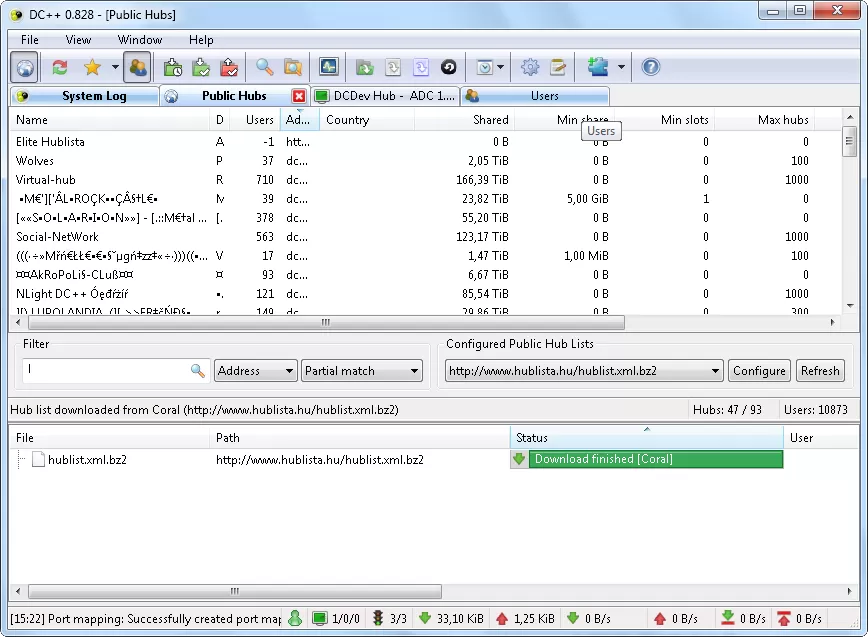Open the hublista.hu hub list dropdown
Image resolution: width=868 pixels, height=637 pixels.
point(583,370)
